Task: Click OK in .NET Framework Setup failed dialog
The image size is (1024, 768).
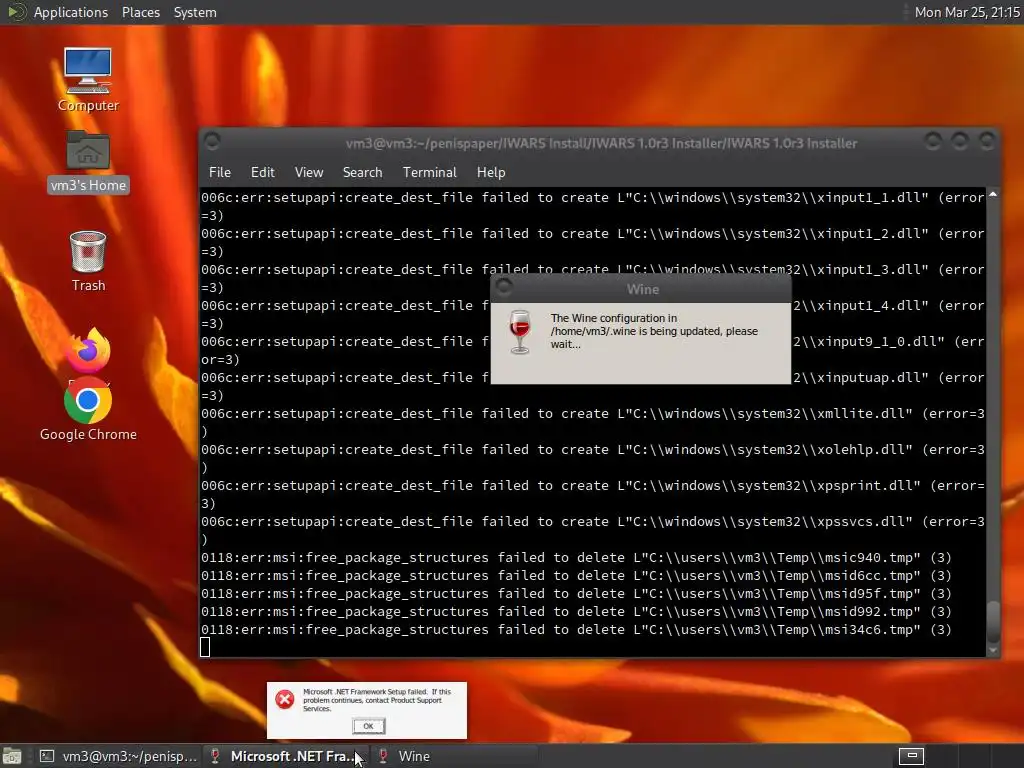Action: (x=368, y=726)
